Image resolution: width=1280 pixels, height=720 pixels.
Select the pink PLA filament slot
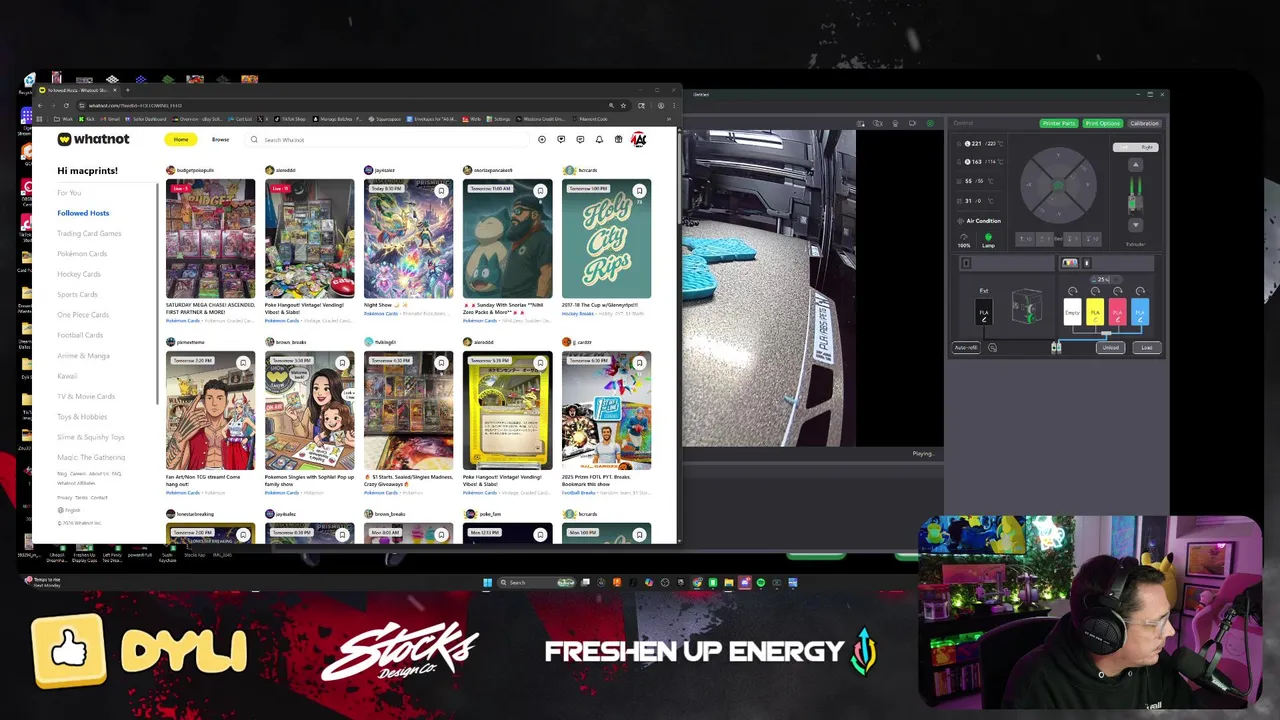tap(1117, 313)
